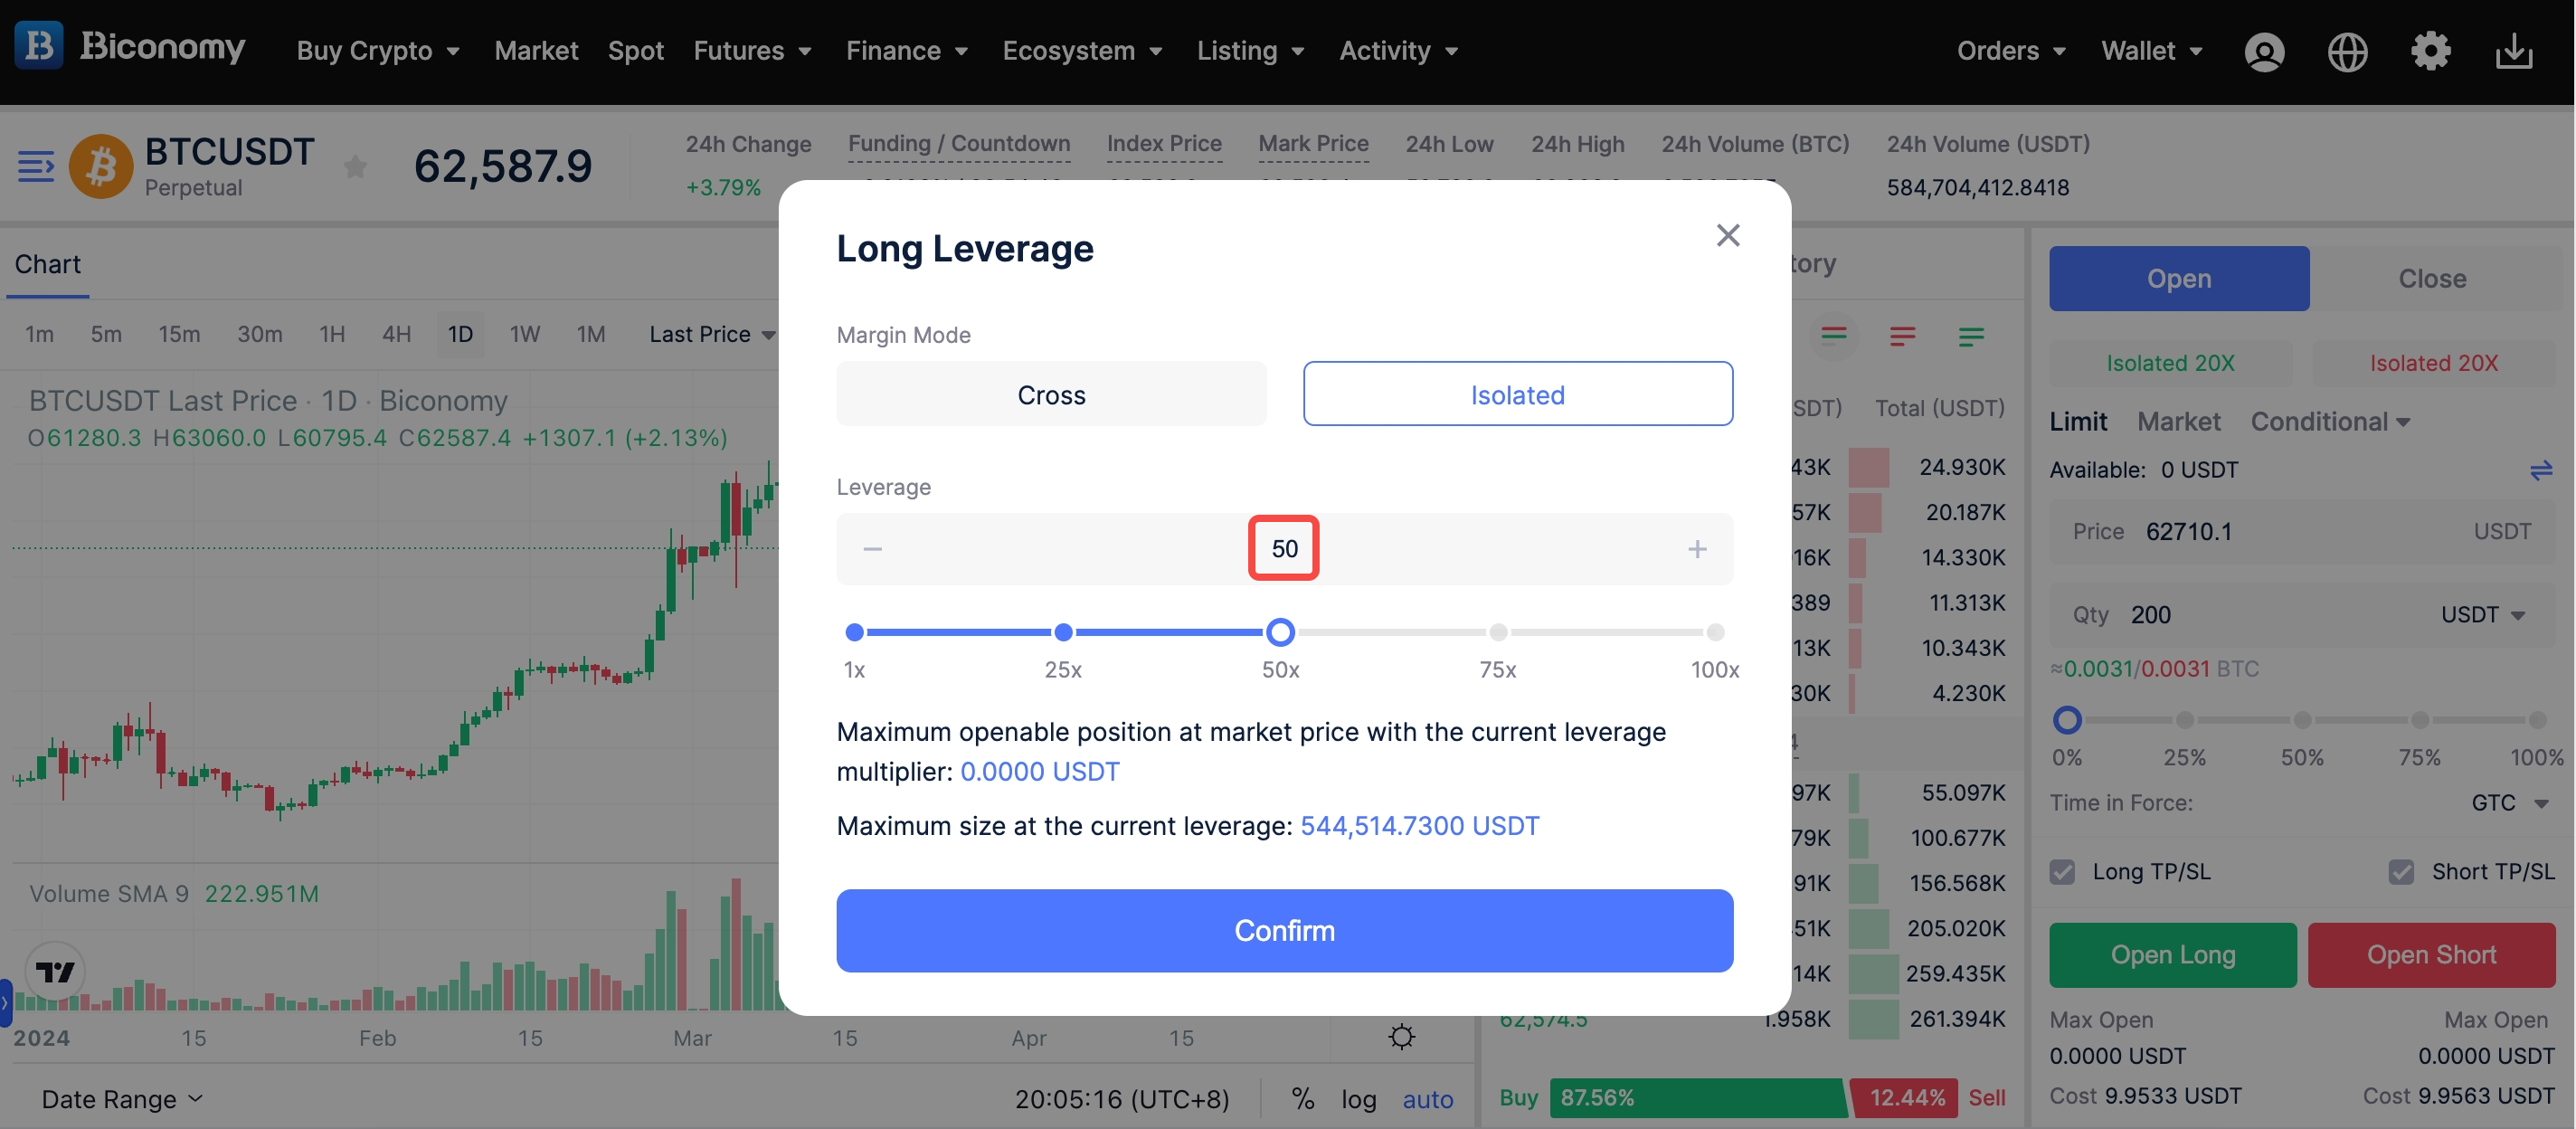This screenshot has height=1129, width=2576.
Task: Select the buy-only order book icon
Action: click(x=1970, y=336)
